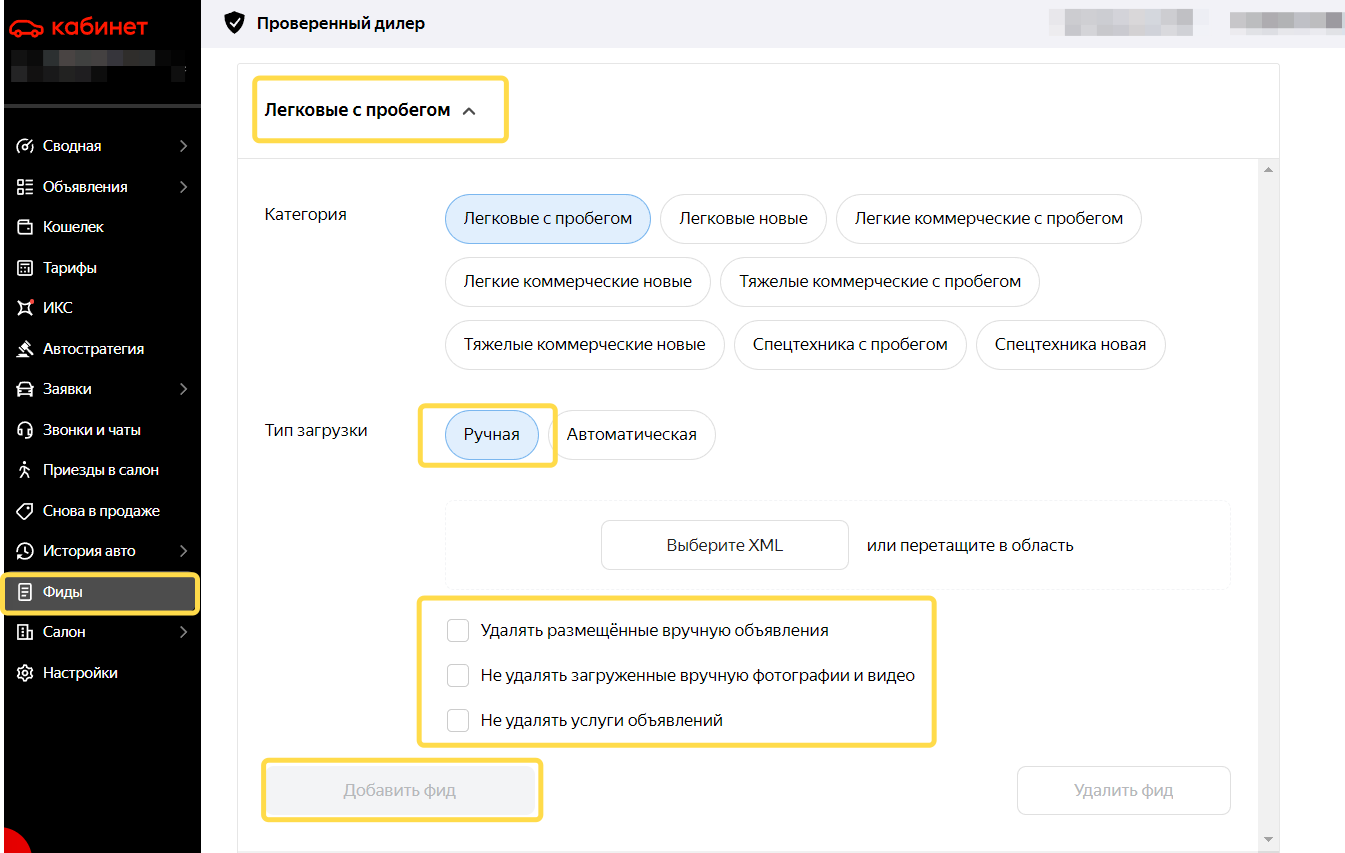Click the Сводная dashboard gauge icon
Viewport: 1345px width, 853px height.
tap(25, 146)
